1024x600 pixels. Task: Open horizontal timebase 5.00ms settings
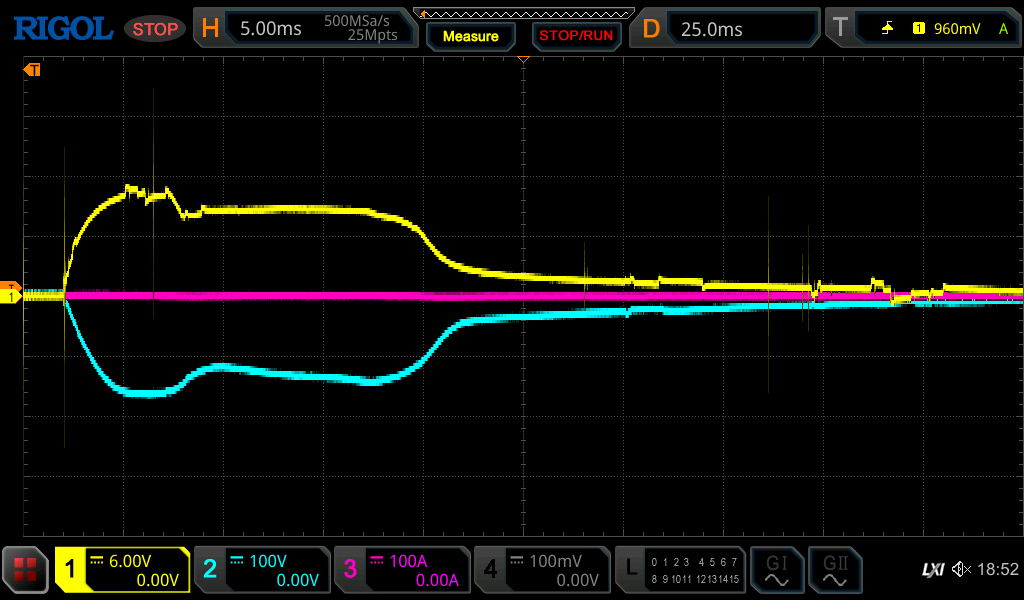pos(305,29)
